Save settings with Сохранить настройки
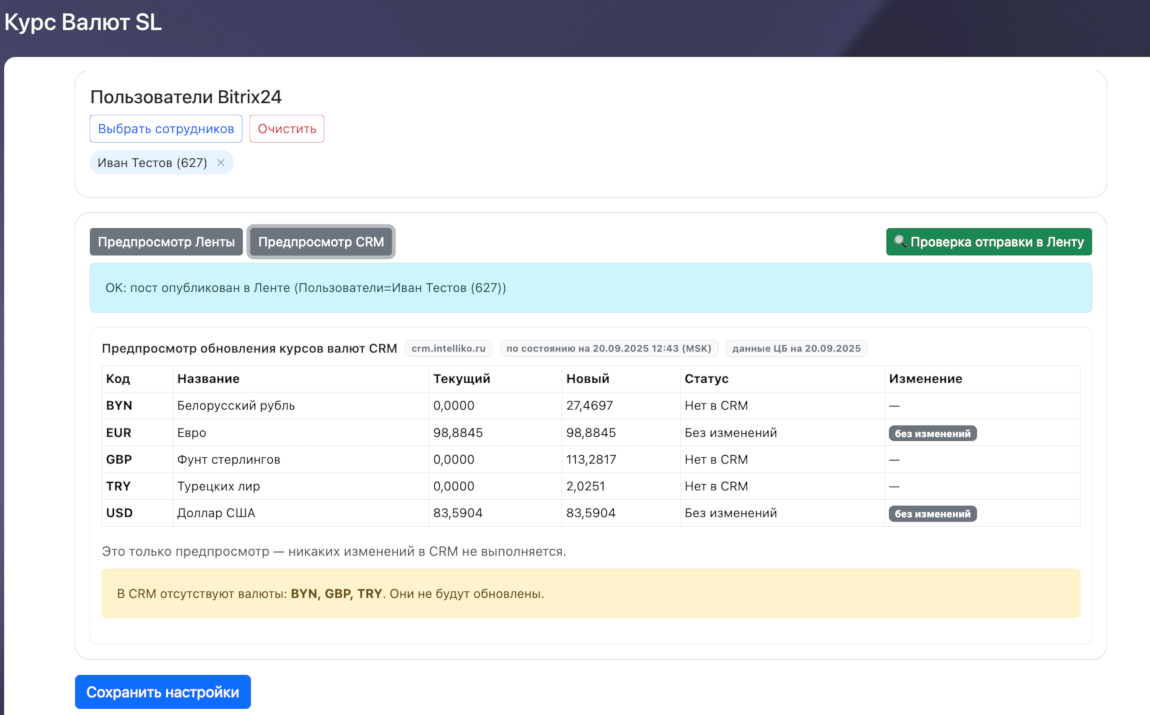 click(163, 692)
